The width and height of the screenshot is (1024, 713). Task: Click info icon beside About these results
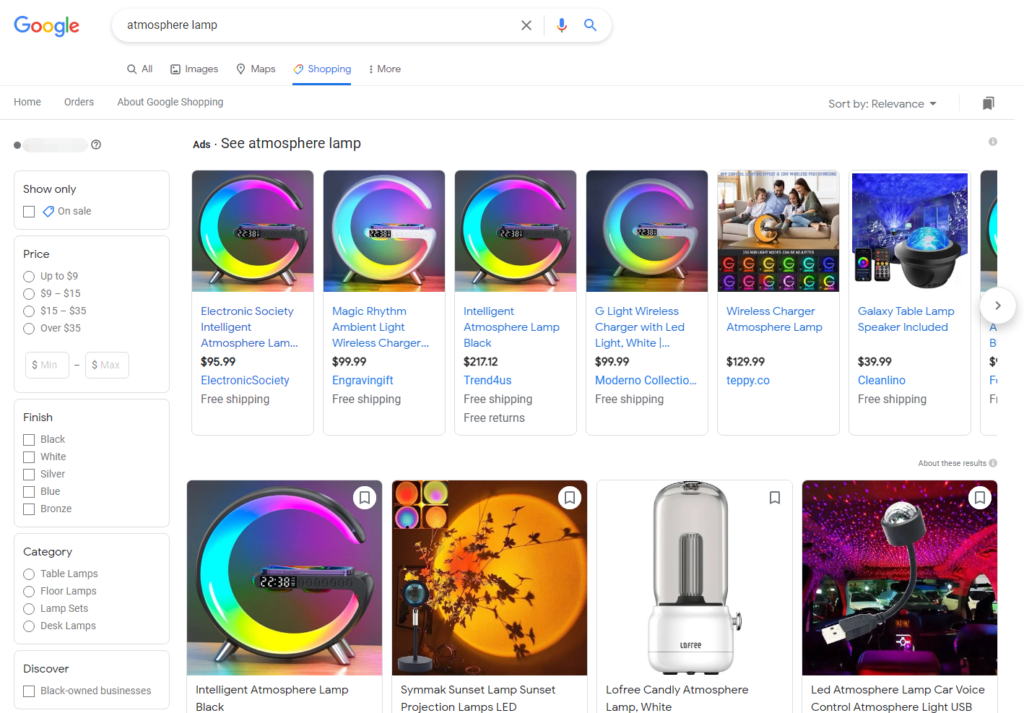[993, 463]
